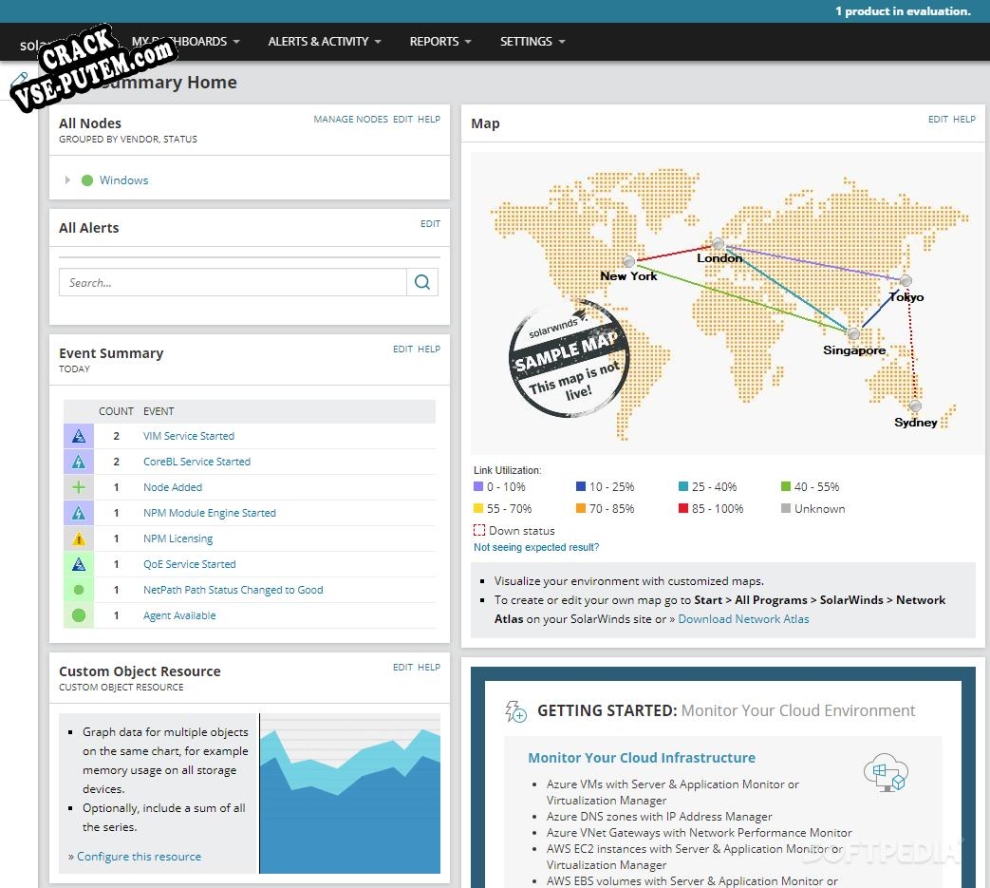Click Download Network Atlas link

[743, 619]
